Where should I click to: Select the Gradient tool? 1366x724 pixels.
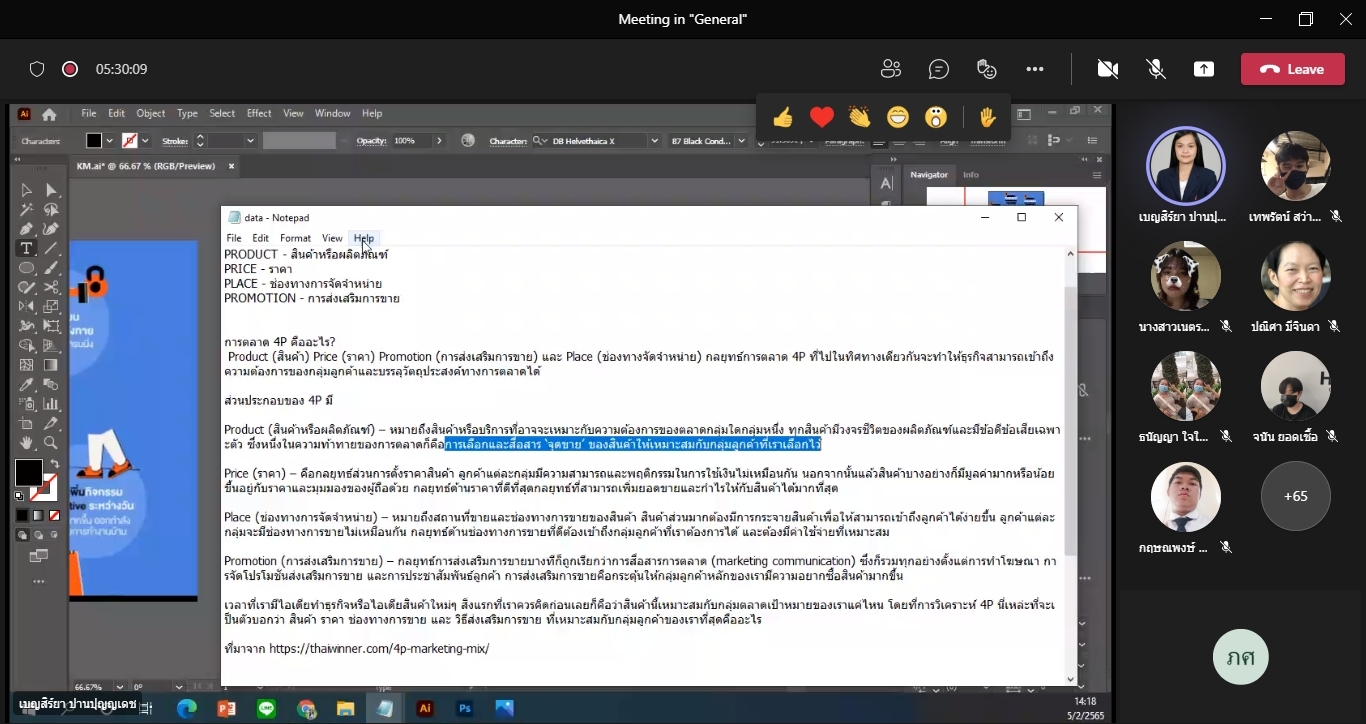51,365
